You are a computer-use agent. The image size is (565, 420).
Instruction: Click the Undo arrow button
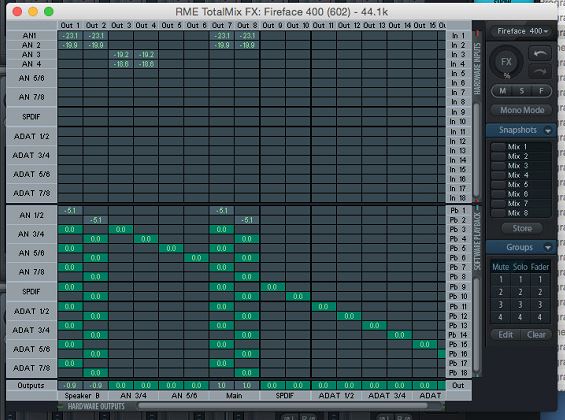(x=539, y=54)
